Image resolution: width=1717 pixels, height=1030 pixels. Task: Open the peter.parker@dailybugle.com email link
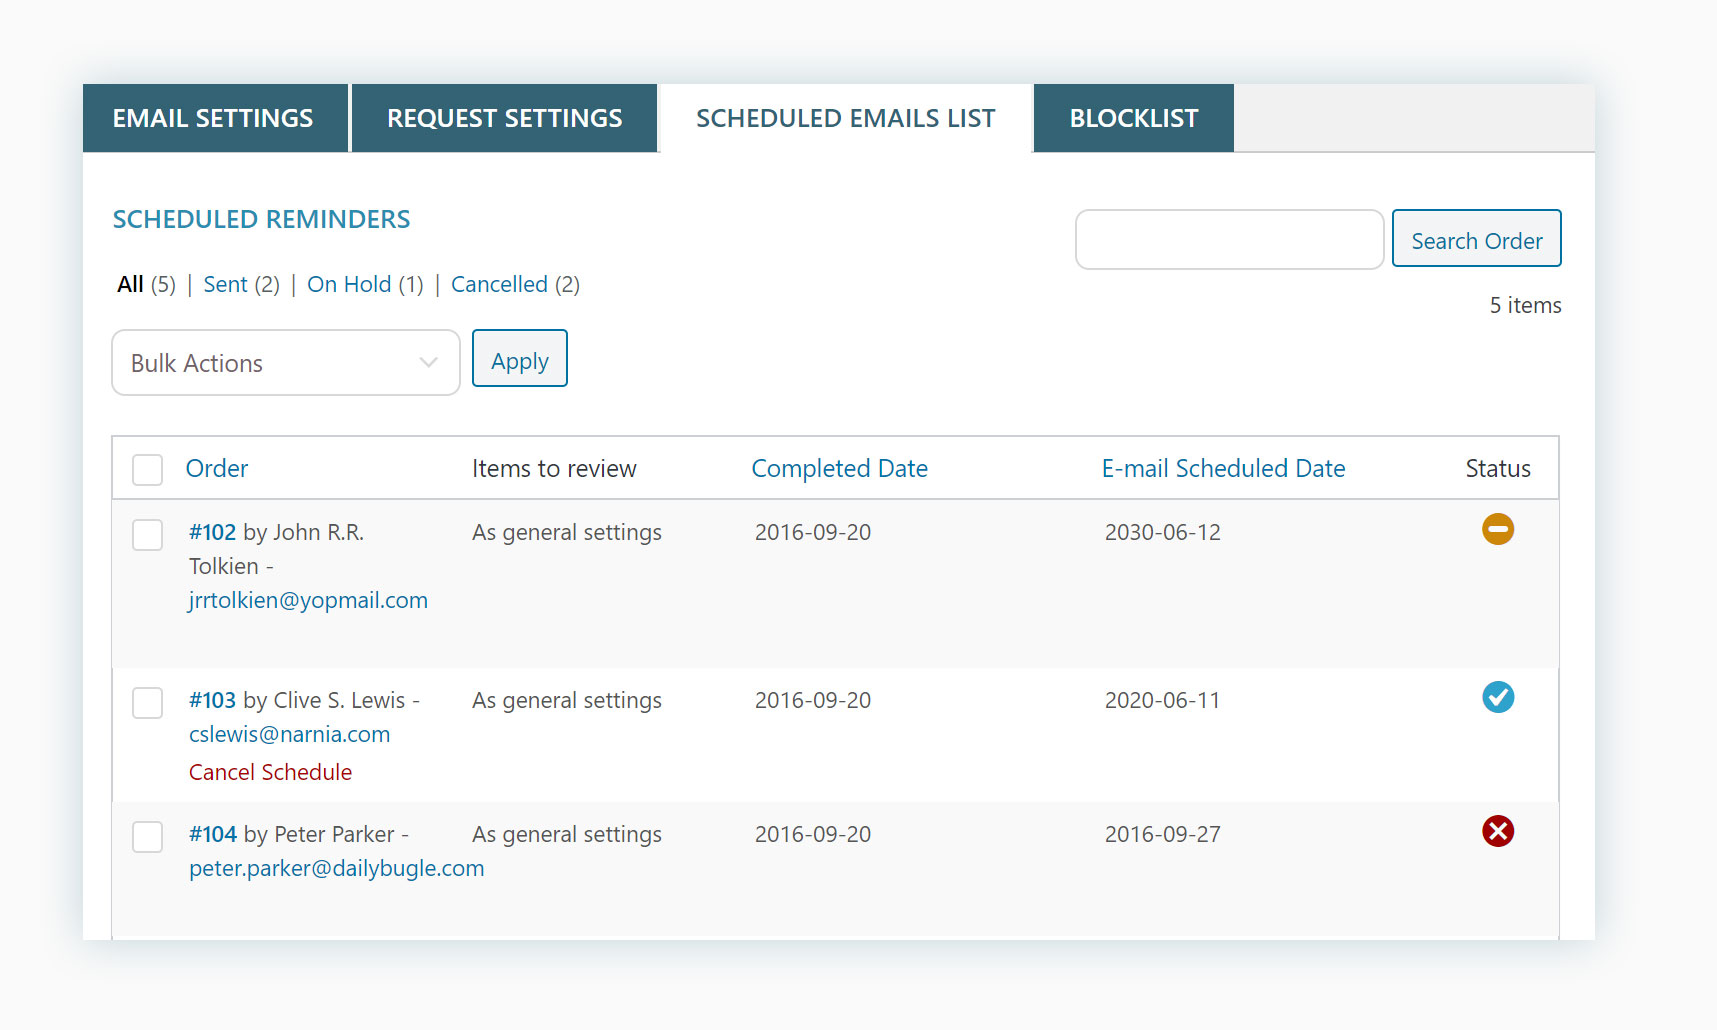pos(336,869)
